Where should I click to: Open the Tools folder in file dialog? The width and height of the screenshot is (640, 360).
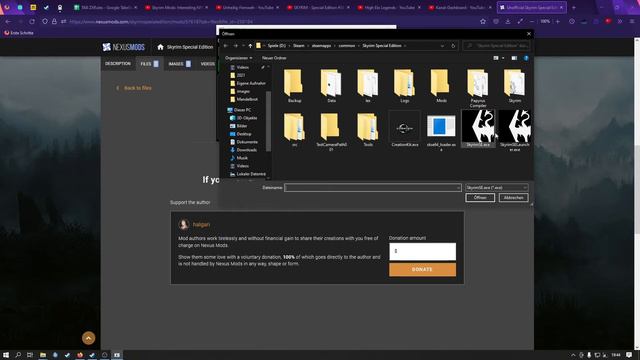[368, 130]
